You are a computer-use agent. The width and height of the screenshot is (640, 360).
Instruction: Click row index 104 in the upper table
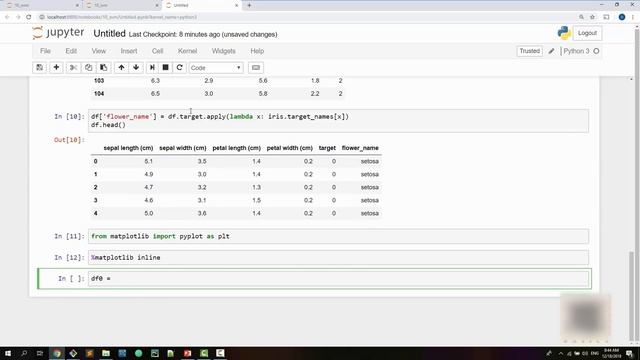click(x=99, y=93)
